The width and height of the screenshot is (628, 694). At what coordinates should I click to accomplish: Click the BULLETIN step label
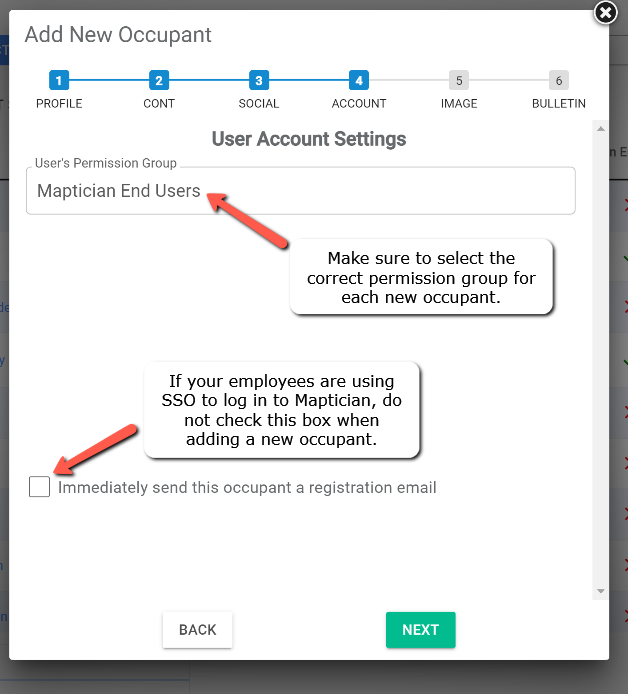coord(559,104)
